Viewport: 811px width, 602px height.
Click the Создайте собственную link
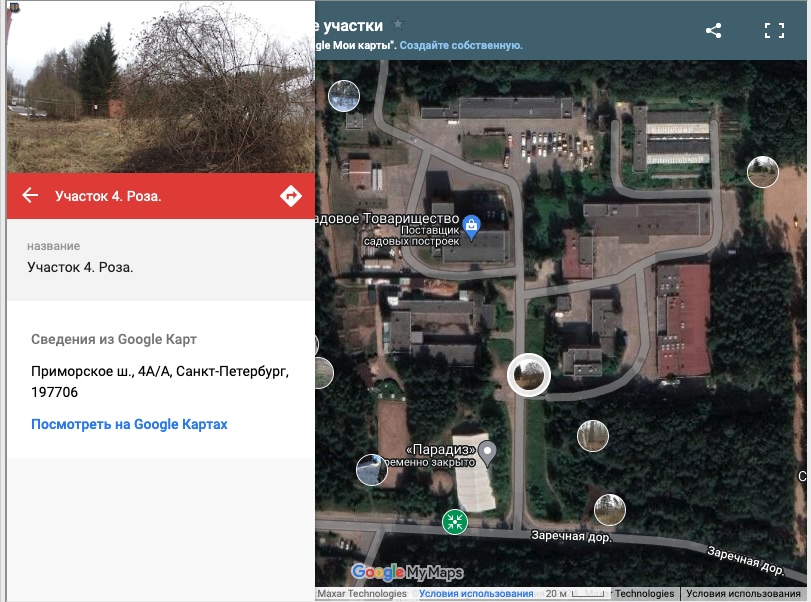461,46
